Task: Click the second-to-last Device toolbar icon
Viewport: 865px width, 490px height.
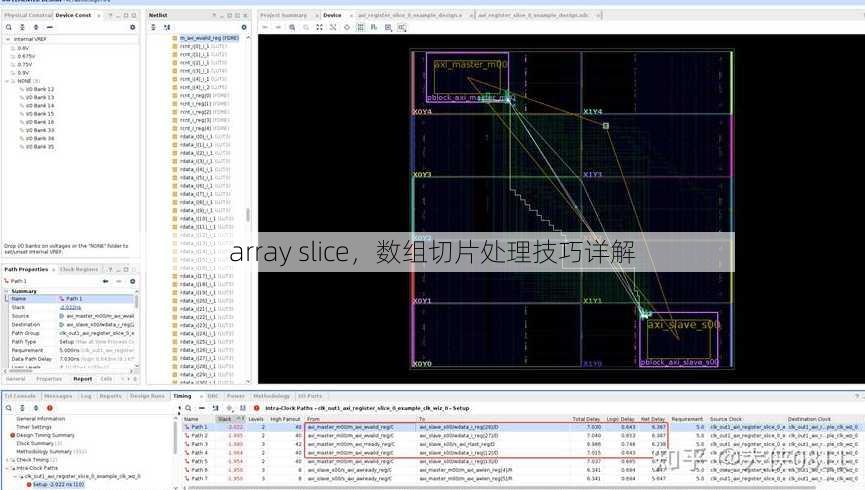Action: [388, 27]
